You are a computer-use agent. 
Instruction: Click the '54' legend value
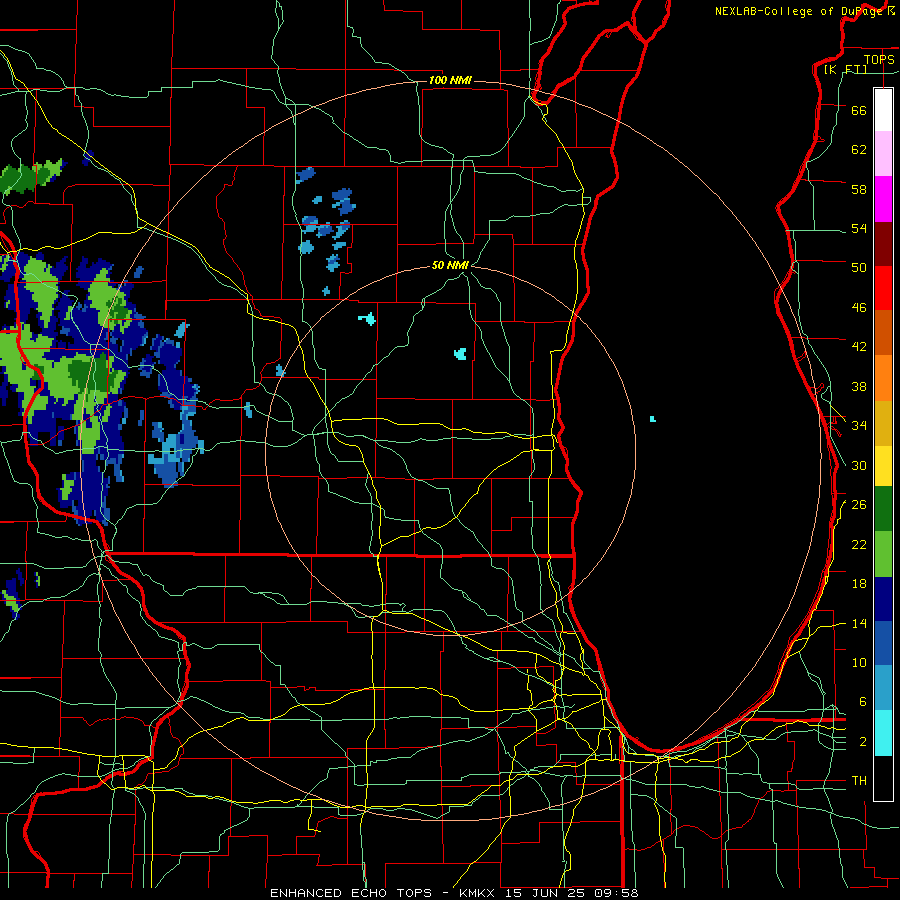pyautogui.click(x=859, y=228)
